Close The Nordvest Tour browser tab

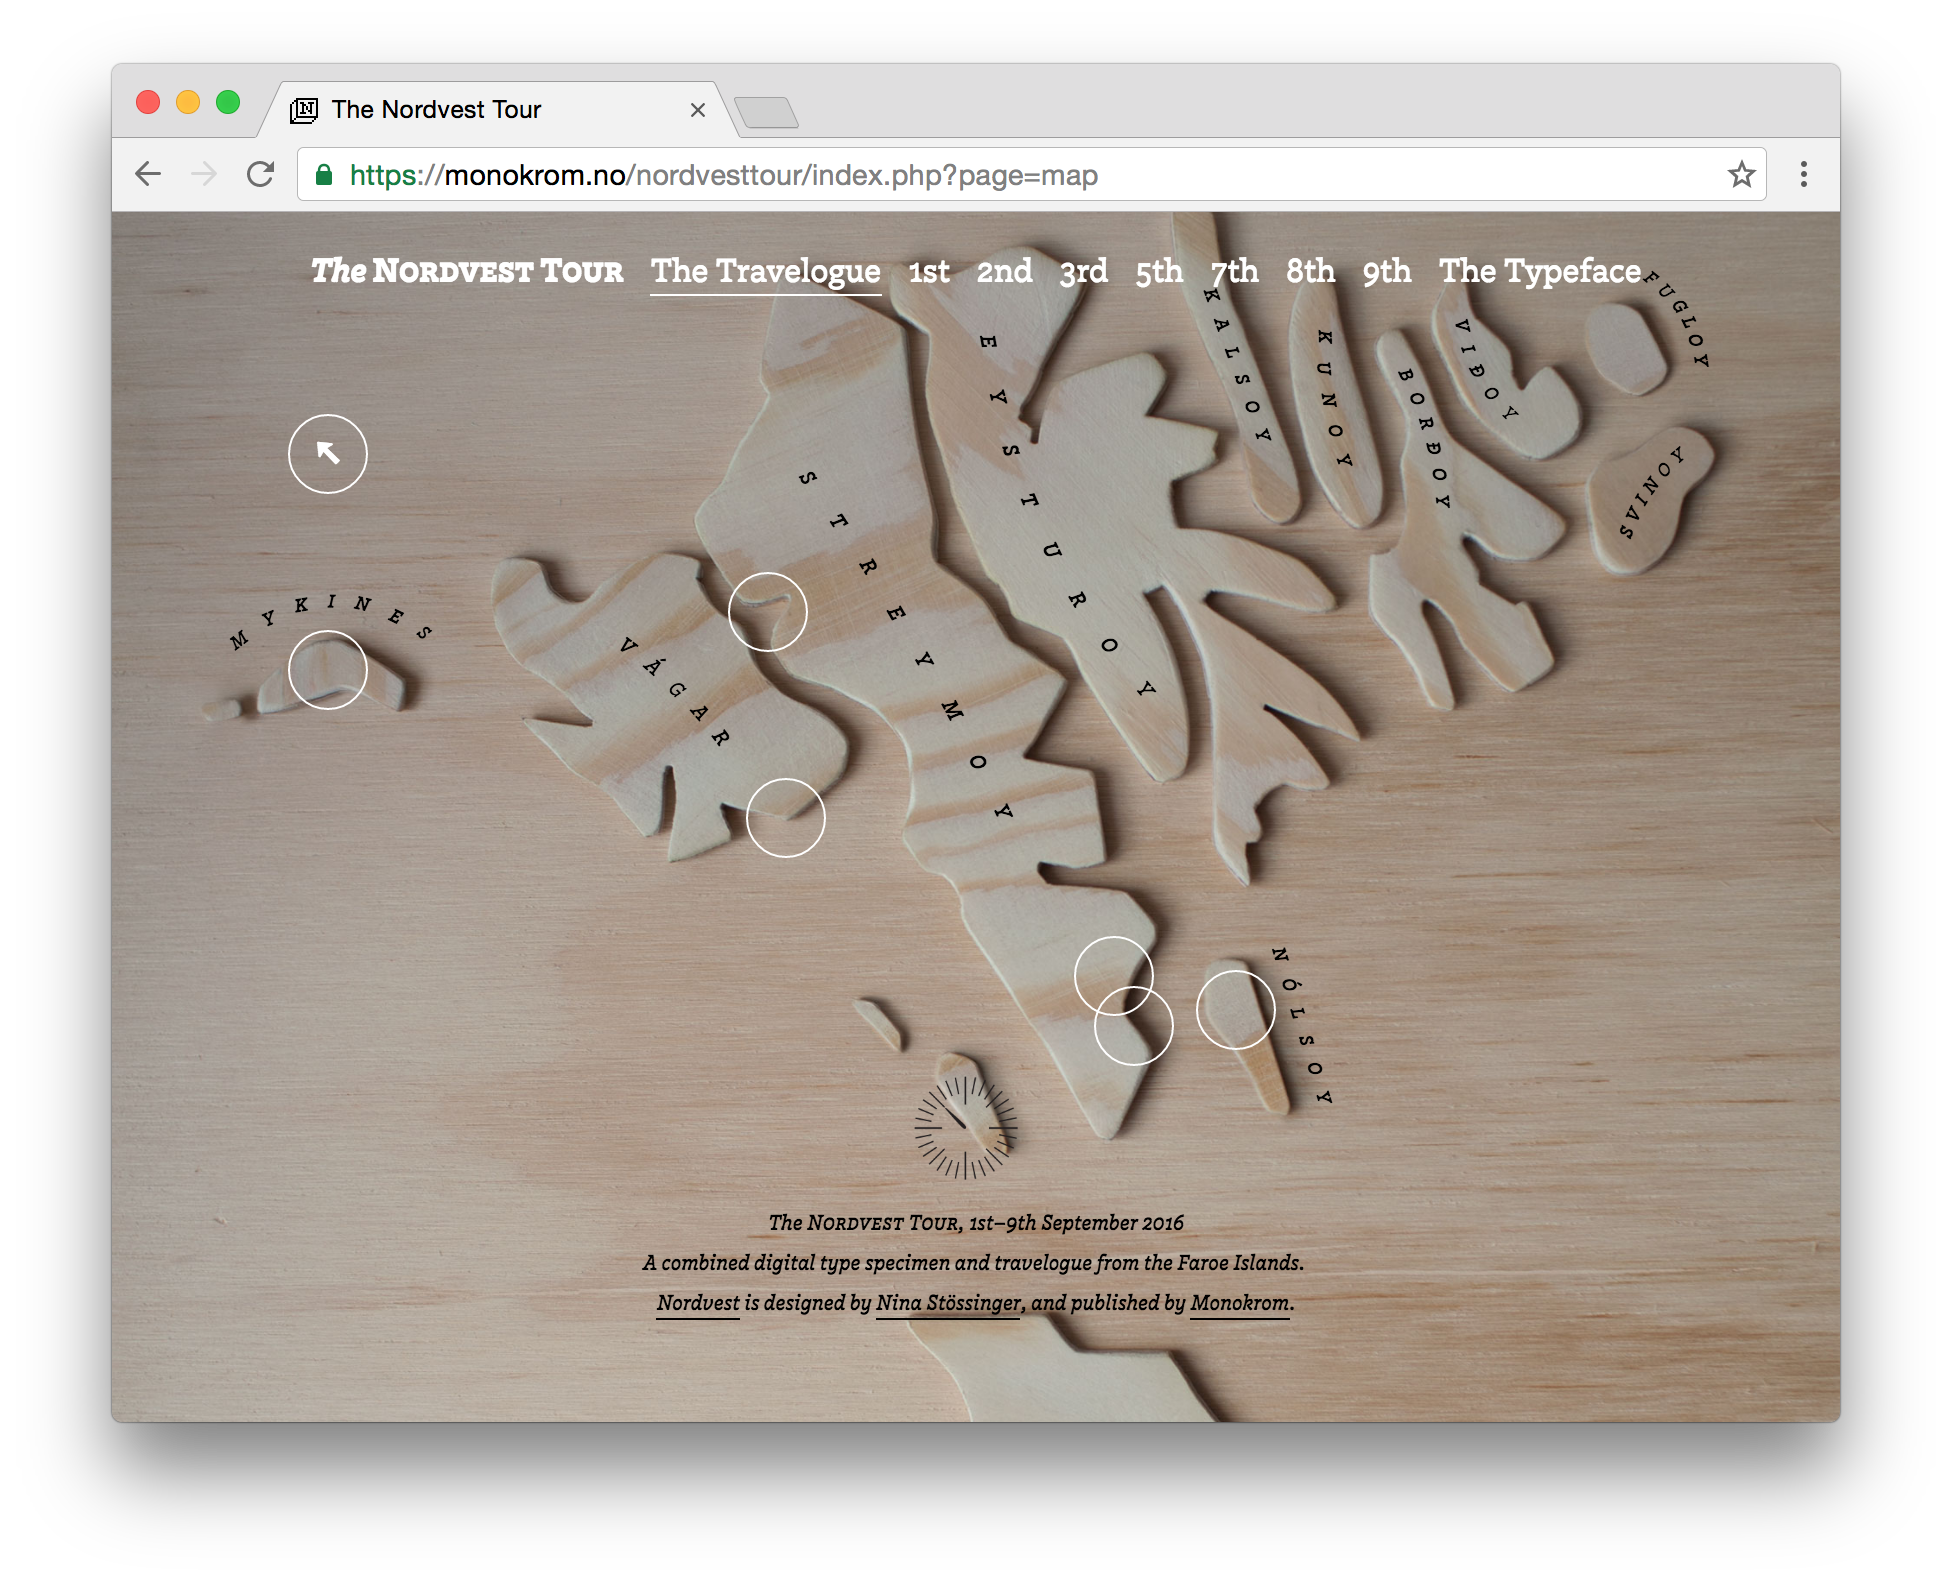pos(698,110)
